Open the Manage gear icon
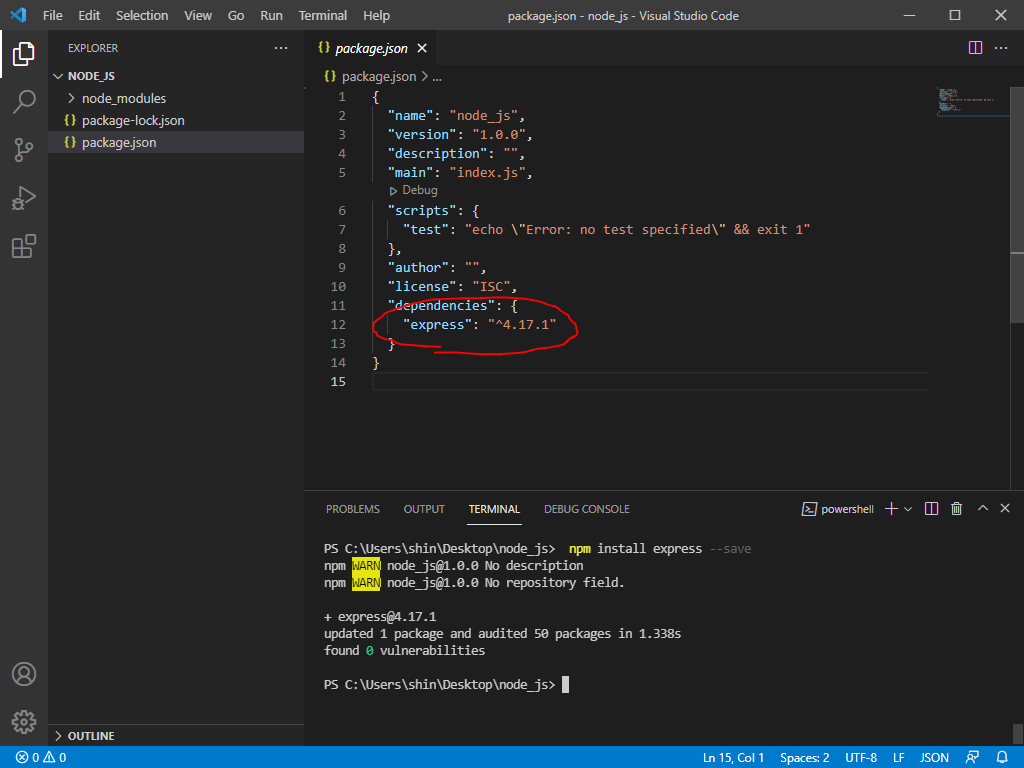The image size is (1024, 768). 24,722
